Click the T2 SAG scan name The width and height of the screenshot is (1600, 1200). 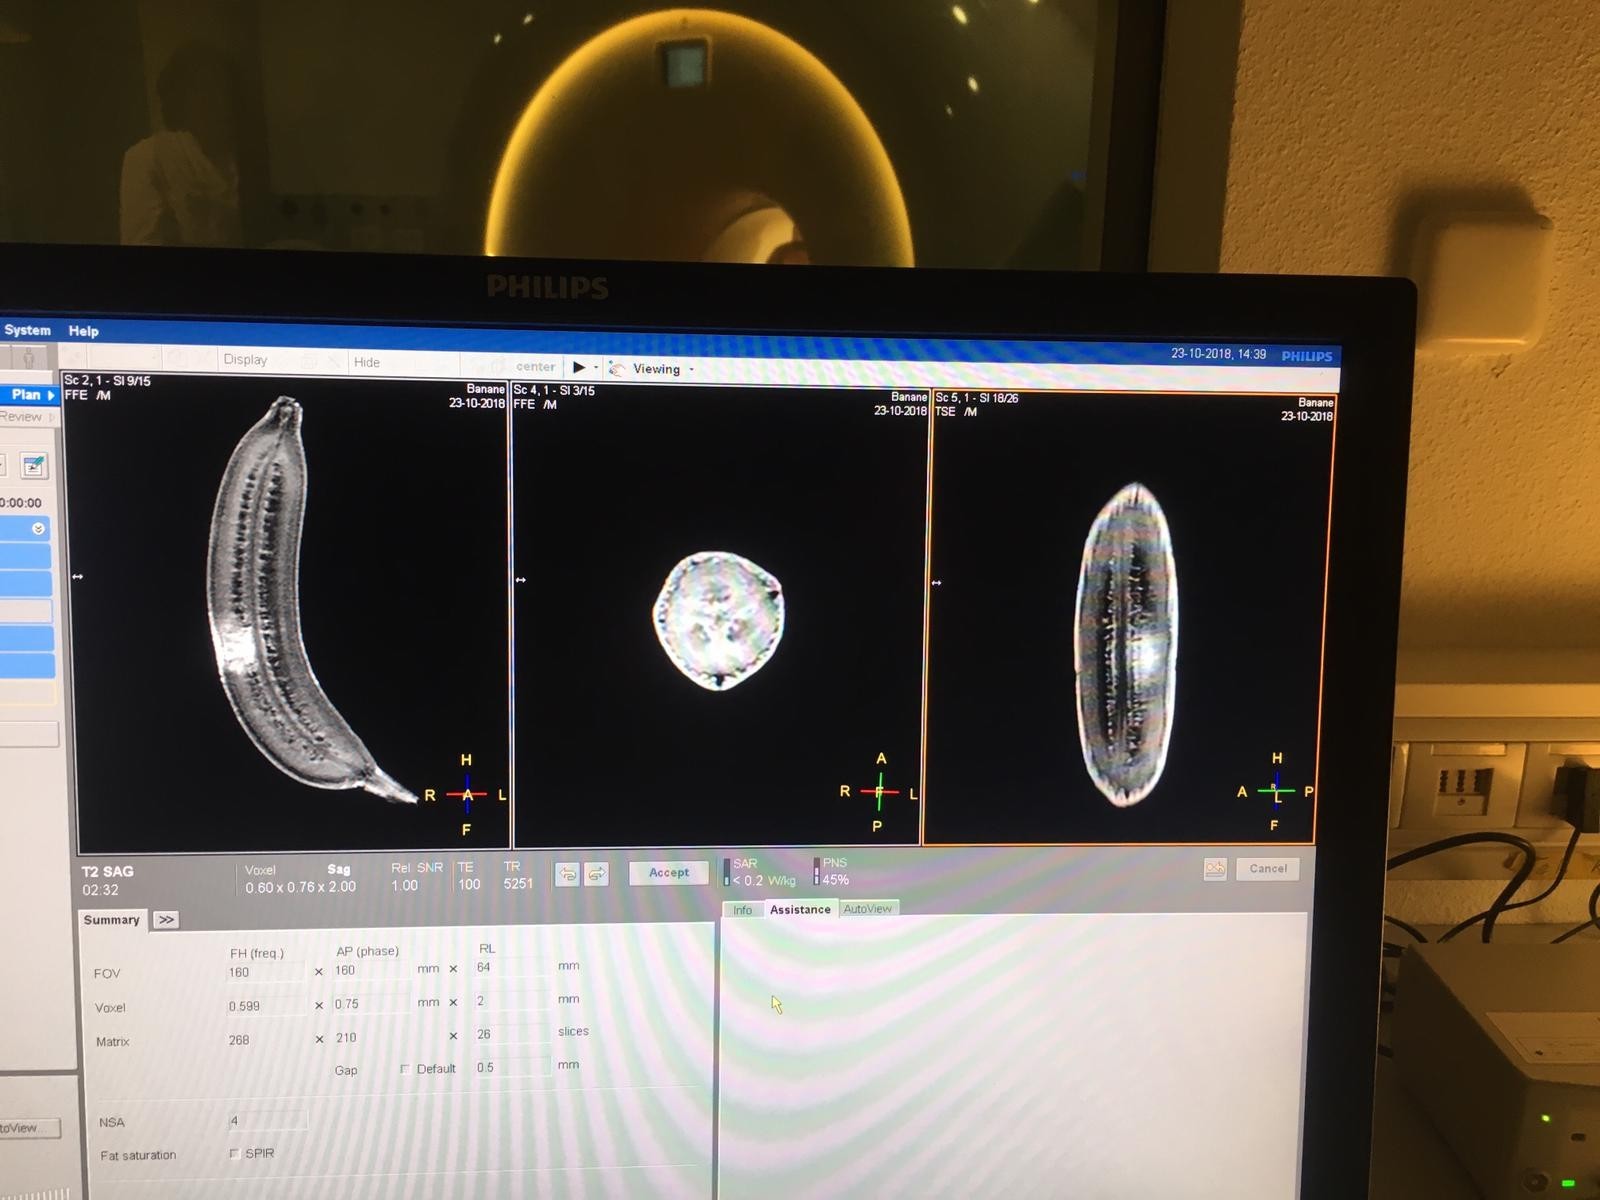(x=107, y=872)
